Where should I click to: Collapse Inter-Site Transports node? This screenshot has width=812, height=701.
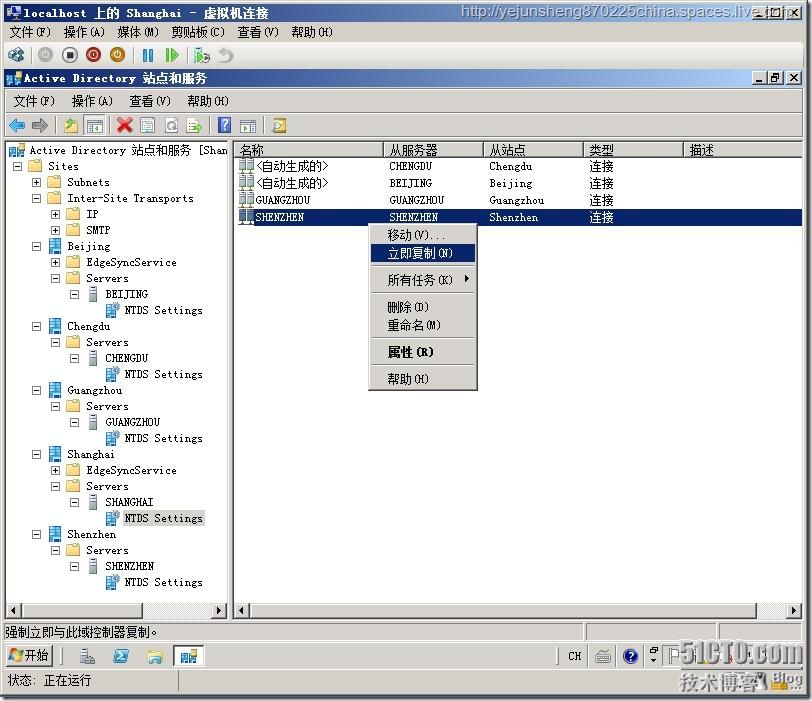36,198
